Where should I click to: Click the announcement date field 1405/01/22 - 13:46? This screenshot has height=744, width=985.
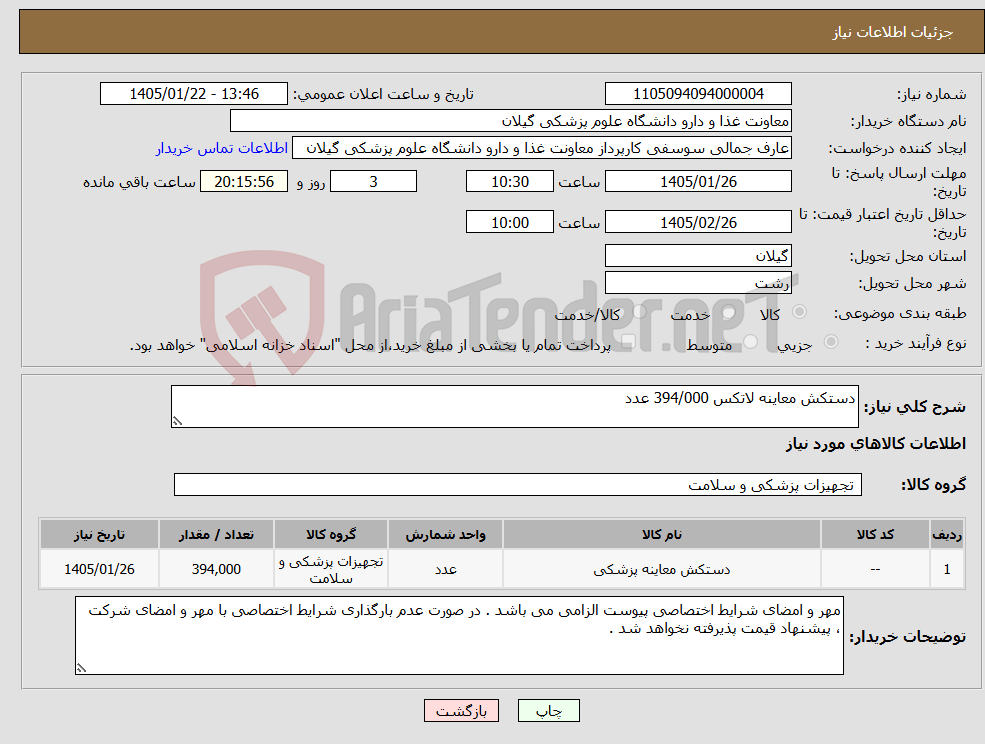[193, 94]
